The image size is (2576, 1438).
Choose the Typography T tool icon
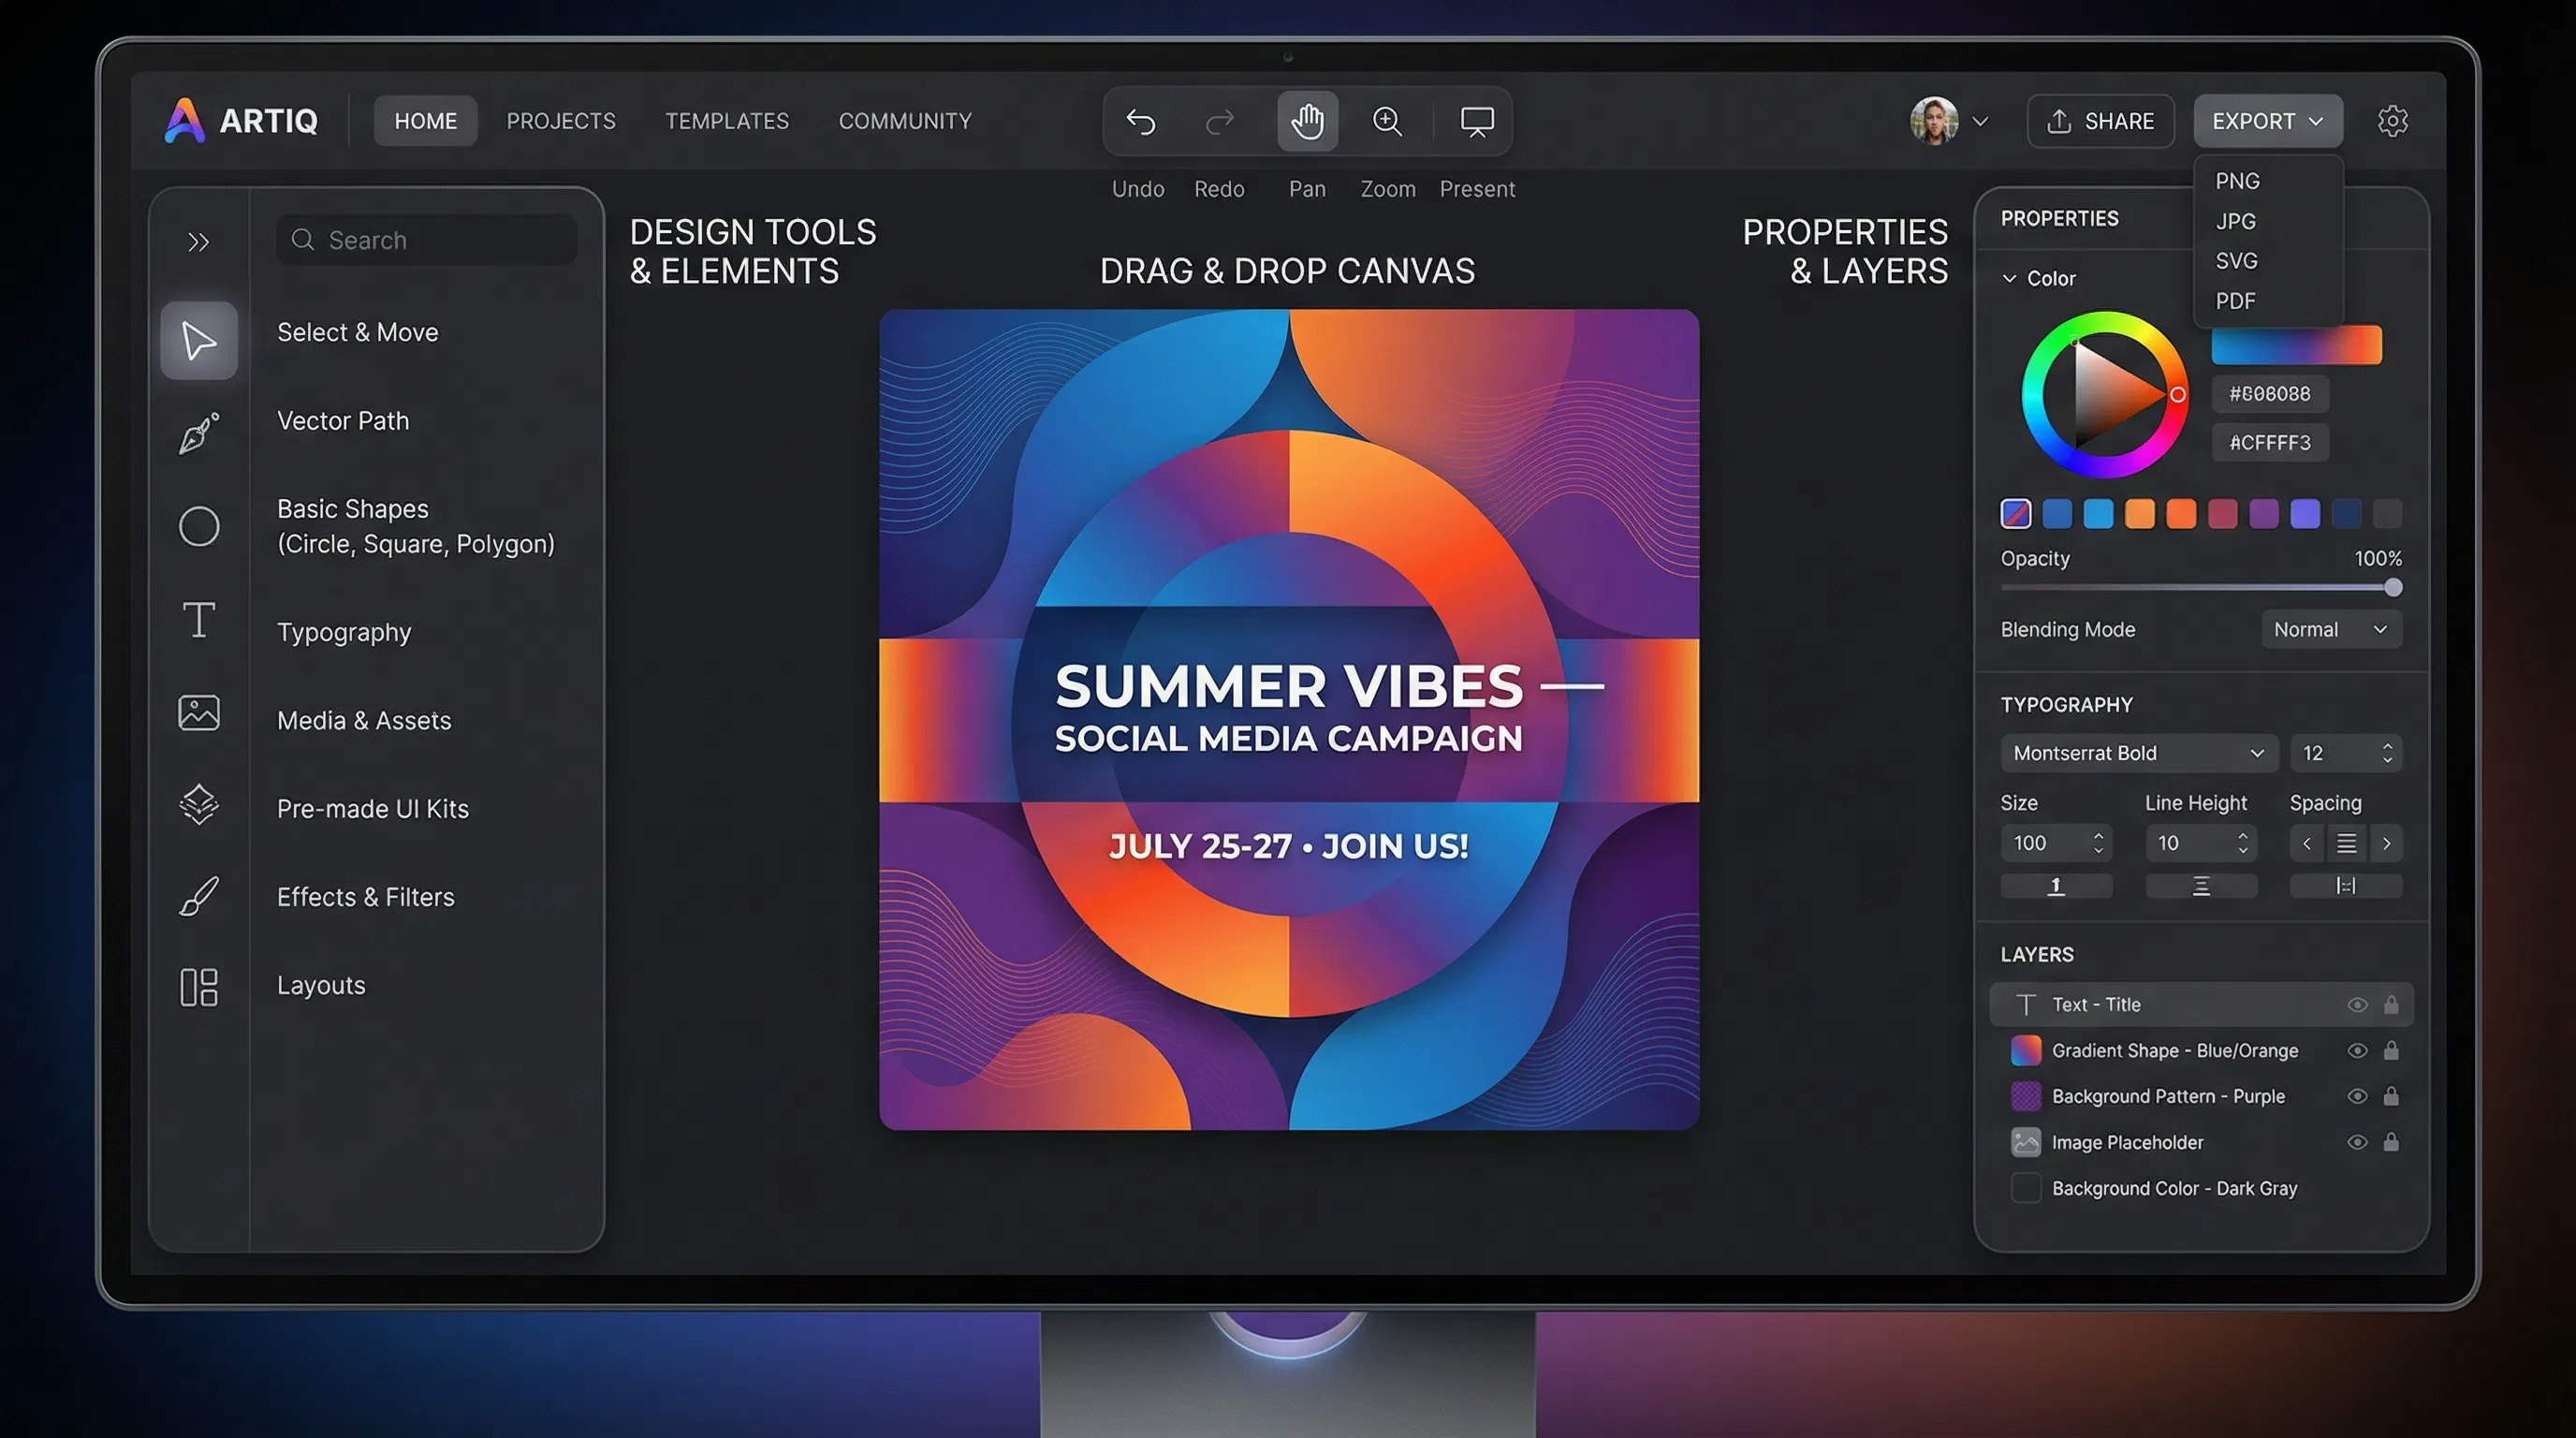pos(198,620)
